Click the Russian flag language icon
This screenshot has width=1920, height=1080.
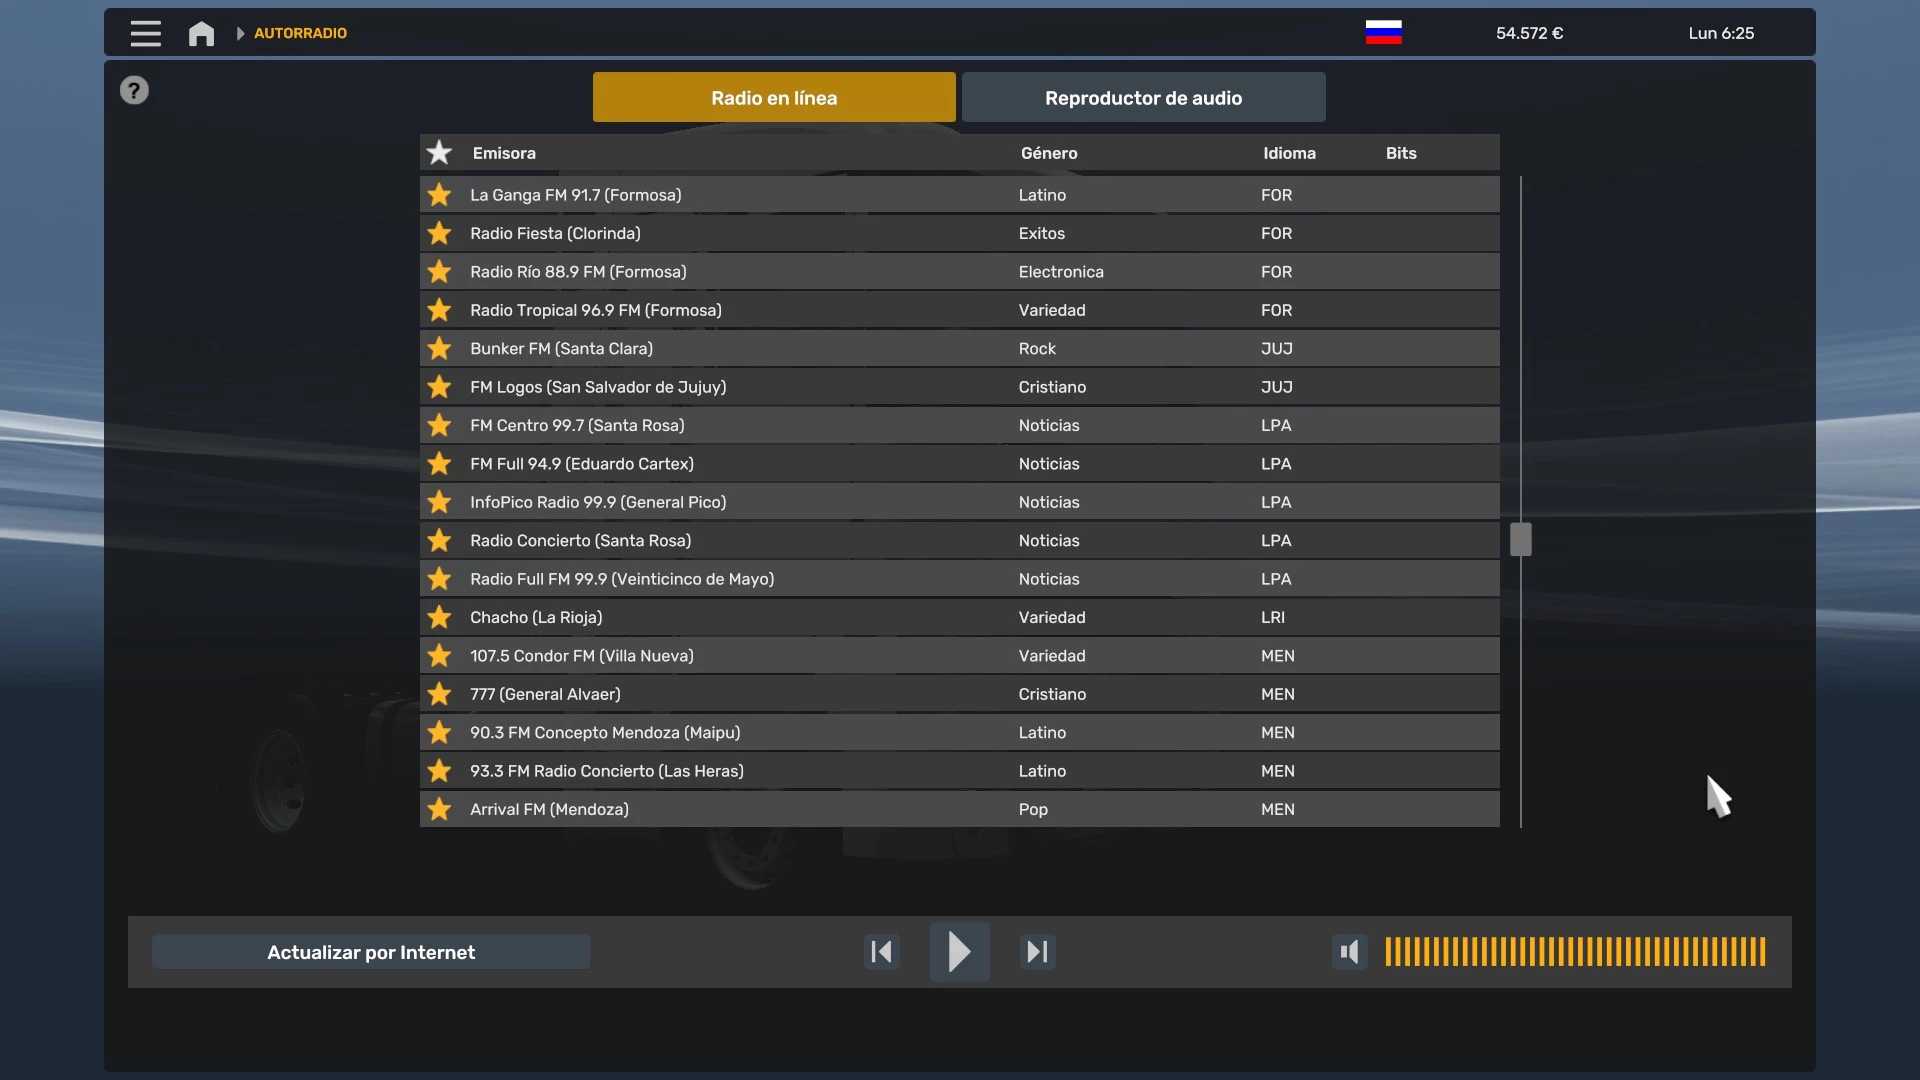1383,33
